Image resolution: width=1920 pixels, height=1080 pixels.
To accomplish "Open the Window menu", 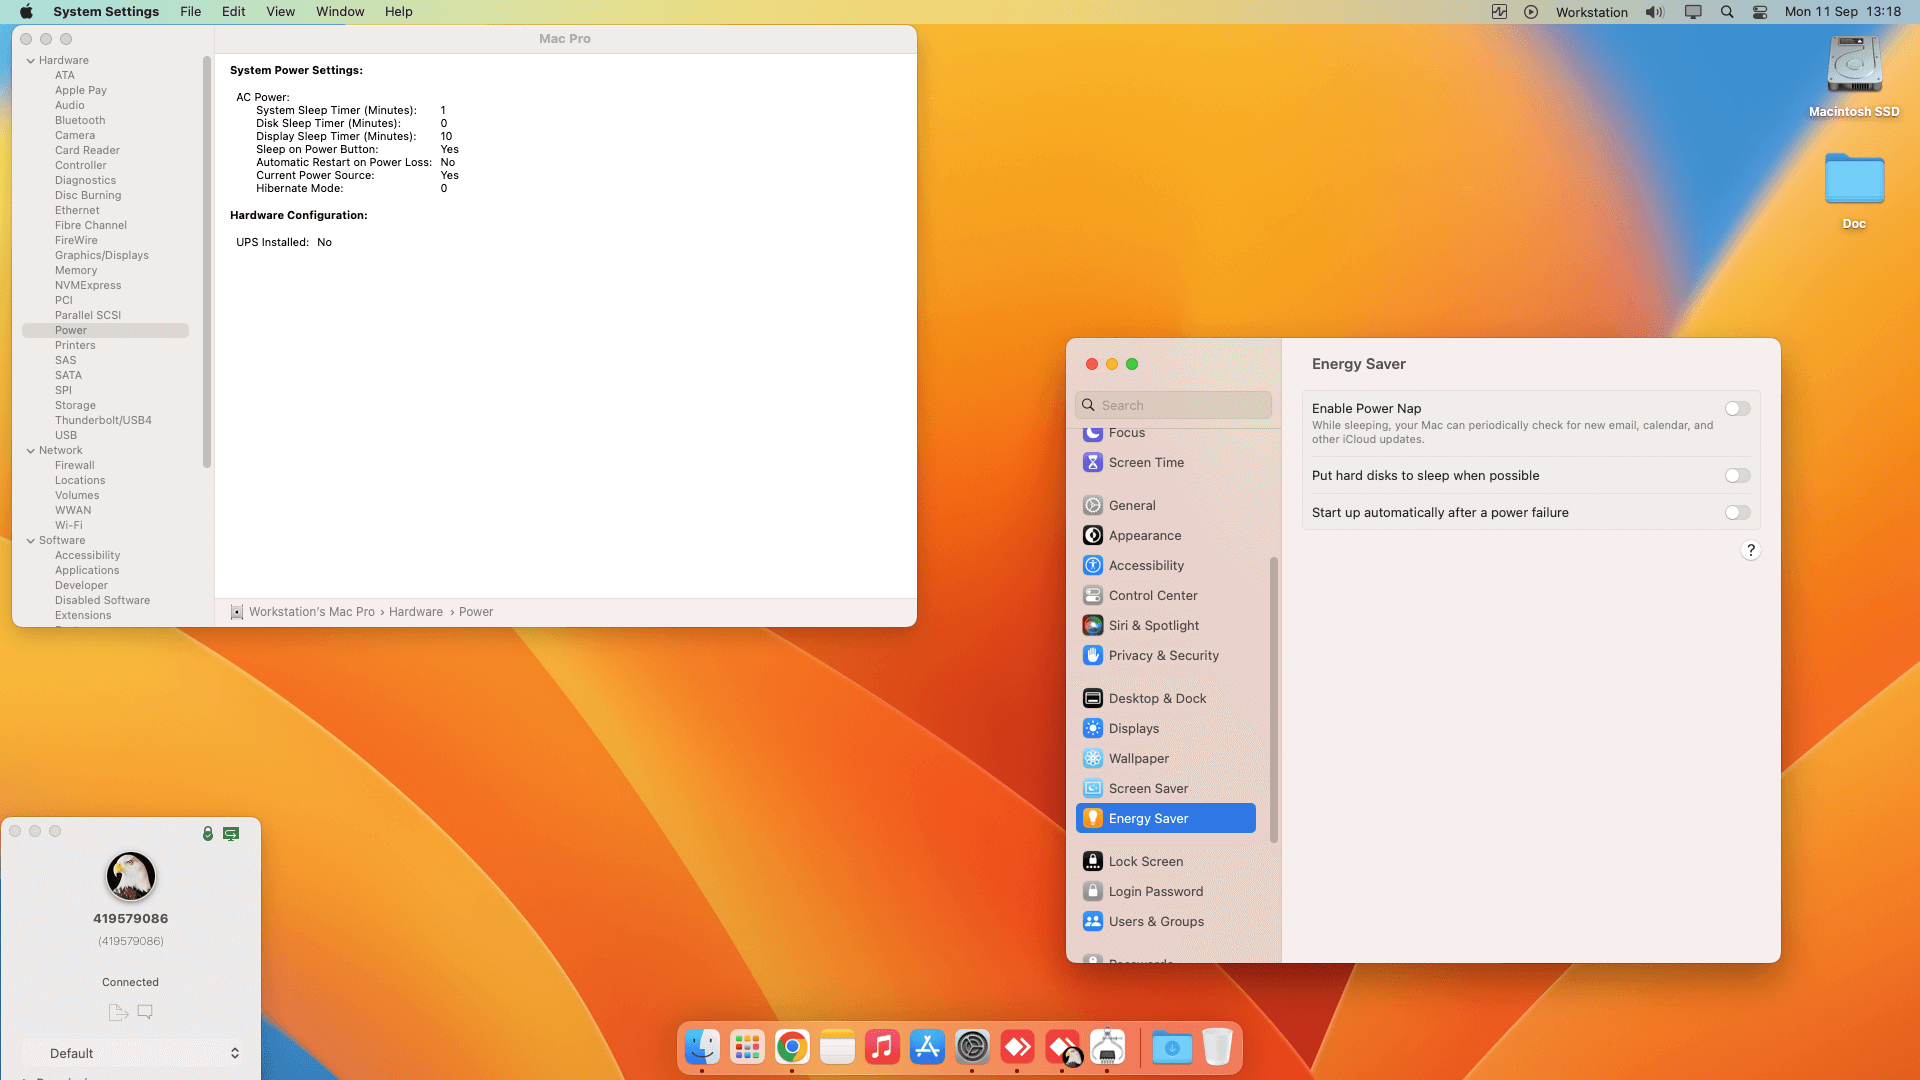I will click(340, 12).
